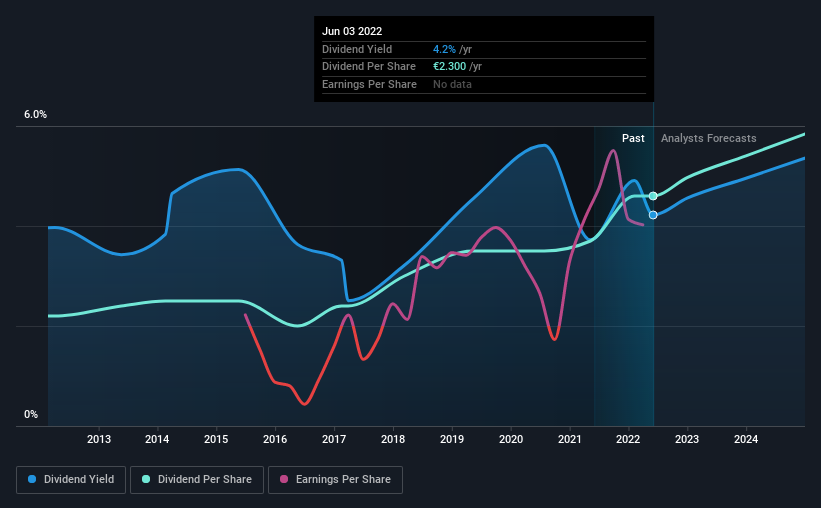
Task: Click the 'No data' earnings value
Action: 452,84
